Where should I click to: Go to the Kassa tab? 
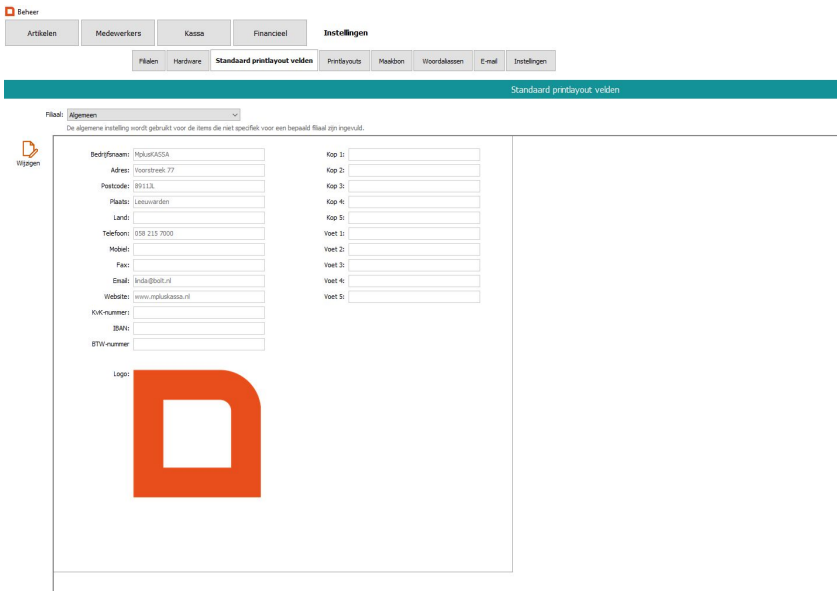pos(194,33)
